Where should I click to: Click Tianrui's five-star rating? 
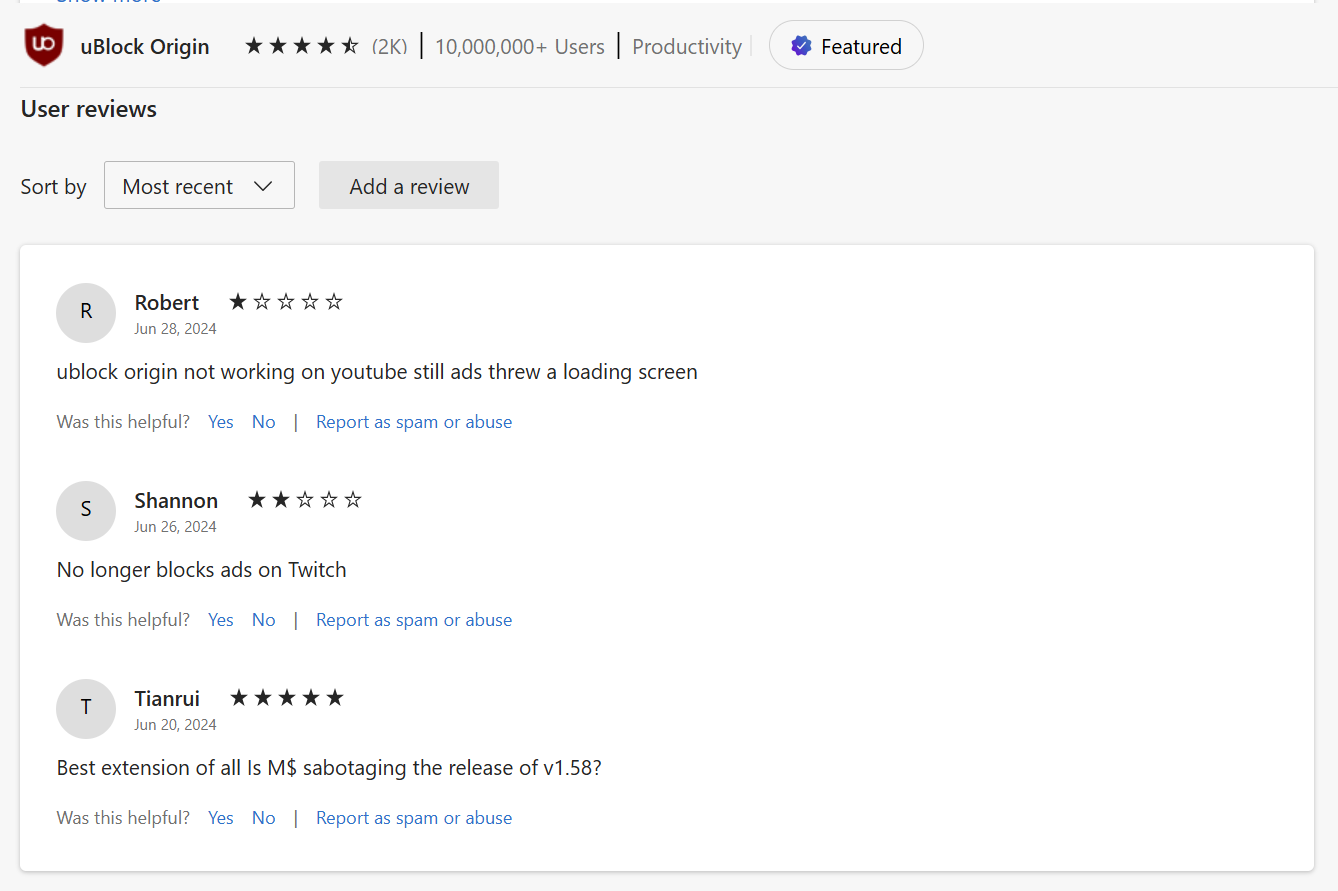pos(287,698)
